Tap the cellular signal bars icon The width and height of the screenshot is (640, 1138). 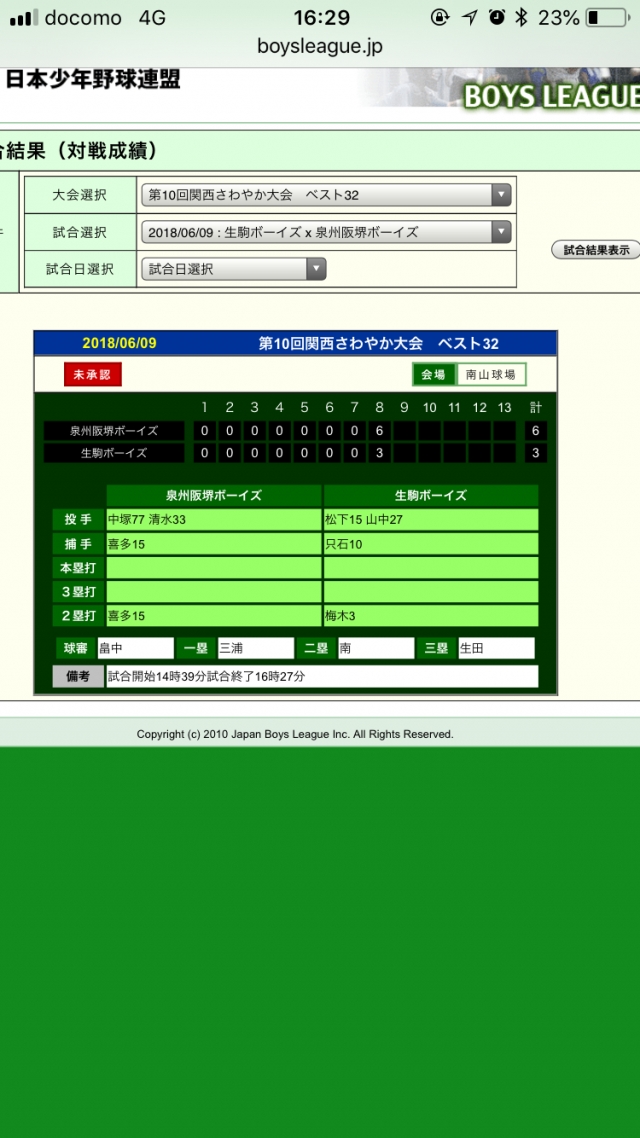(x=22, y=18)
